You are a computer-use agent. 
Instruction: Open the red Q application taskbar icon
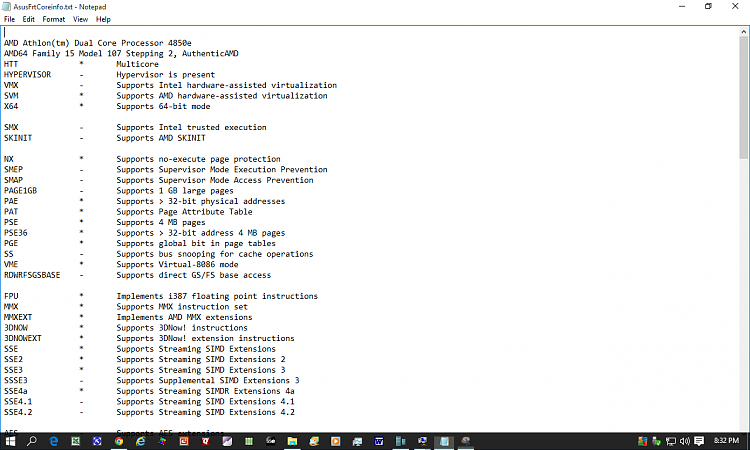tap(206, 441)
